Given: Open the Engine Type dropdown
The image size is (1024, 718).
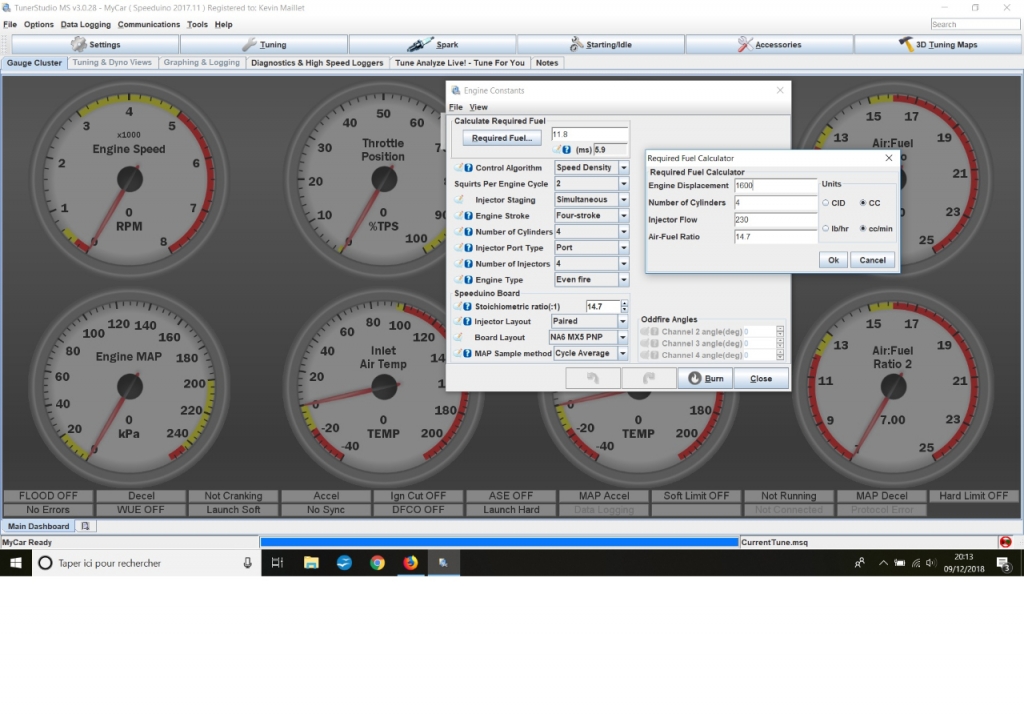Looking at the screenshot, I should pyautogui.click(x=624, y=280).
